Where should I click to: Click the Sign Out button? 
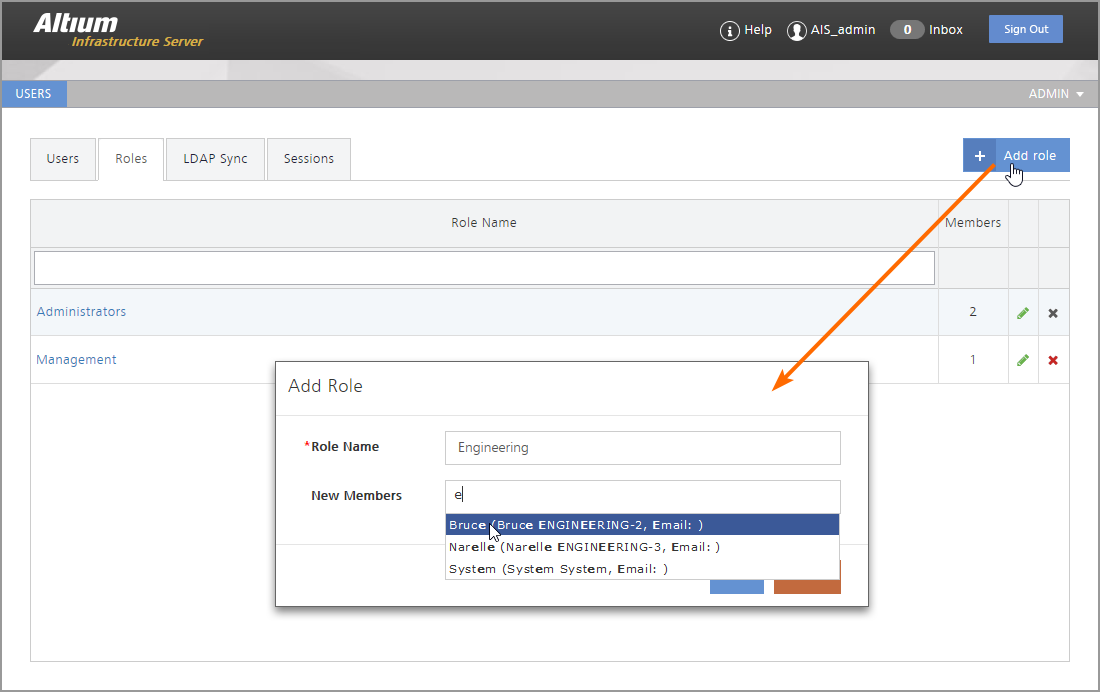tap(1026, 29)
